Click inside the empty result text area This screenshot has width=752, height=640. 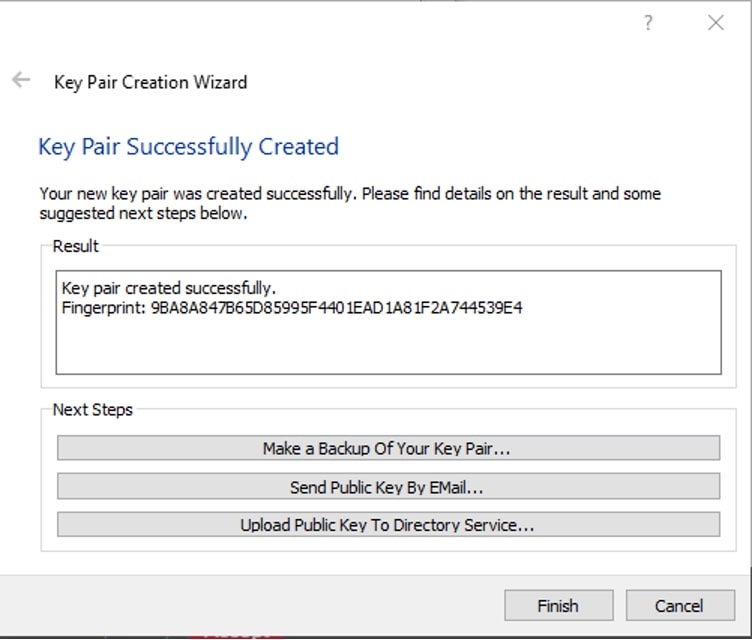coord(388,345)
